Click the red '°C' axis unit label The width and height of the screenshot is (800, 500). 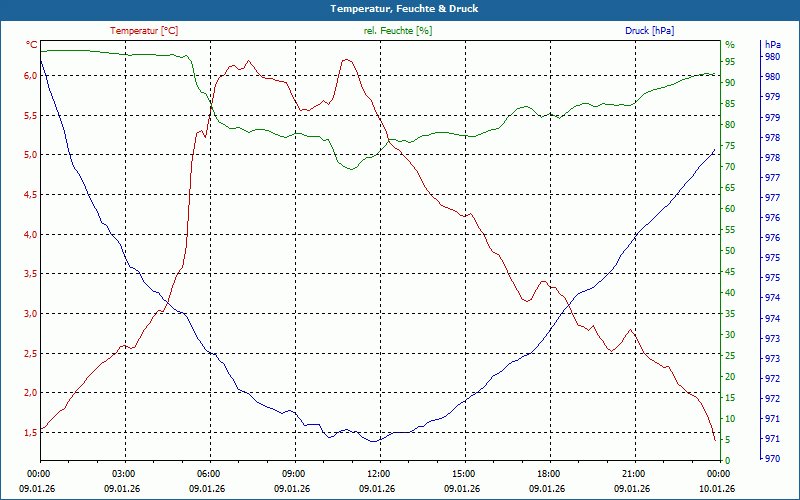pyautogui.click(x=32, y=45)
